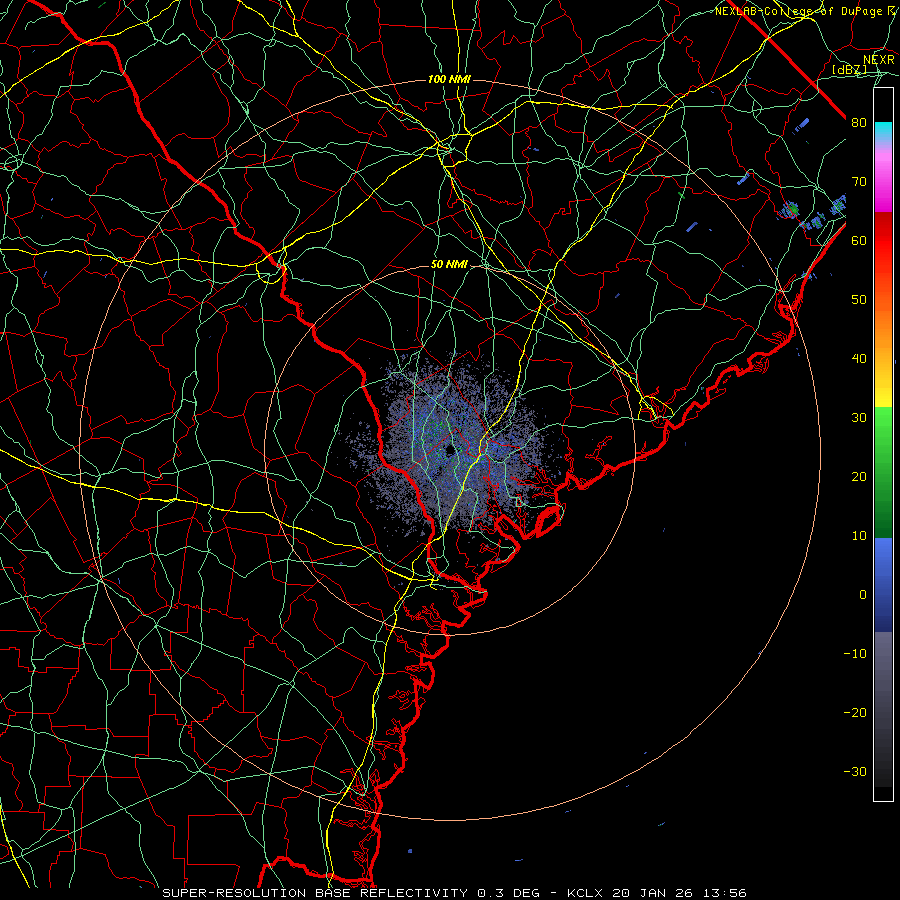The height and width of the screenshot is (900, 900).
Task: Click the dark radar site hole in clutter
Action: [451, 451]
